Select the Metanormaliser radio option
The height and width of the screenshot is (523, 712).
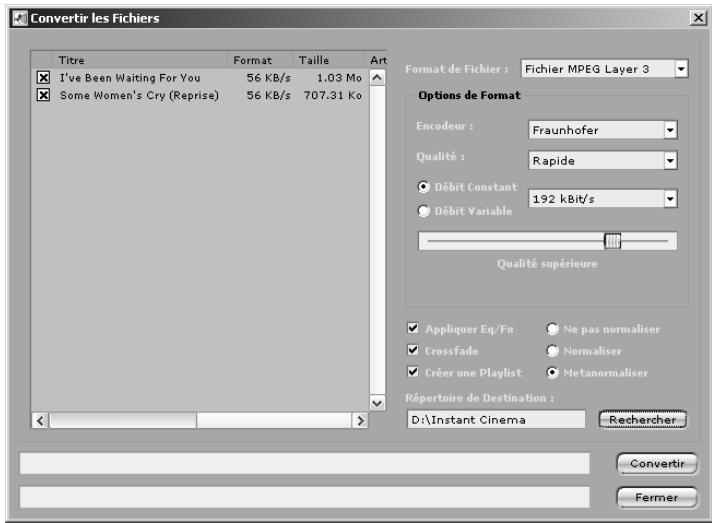pyautogui.click(x=553, y=373)
